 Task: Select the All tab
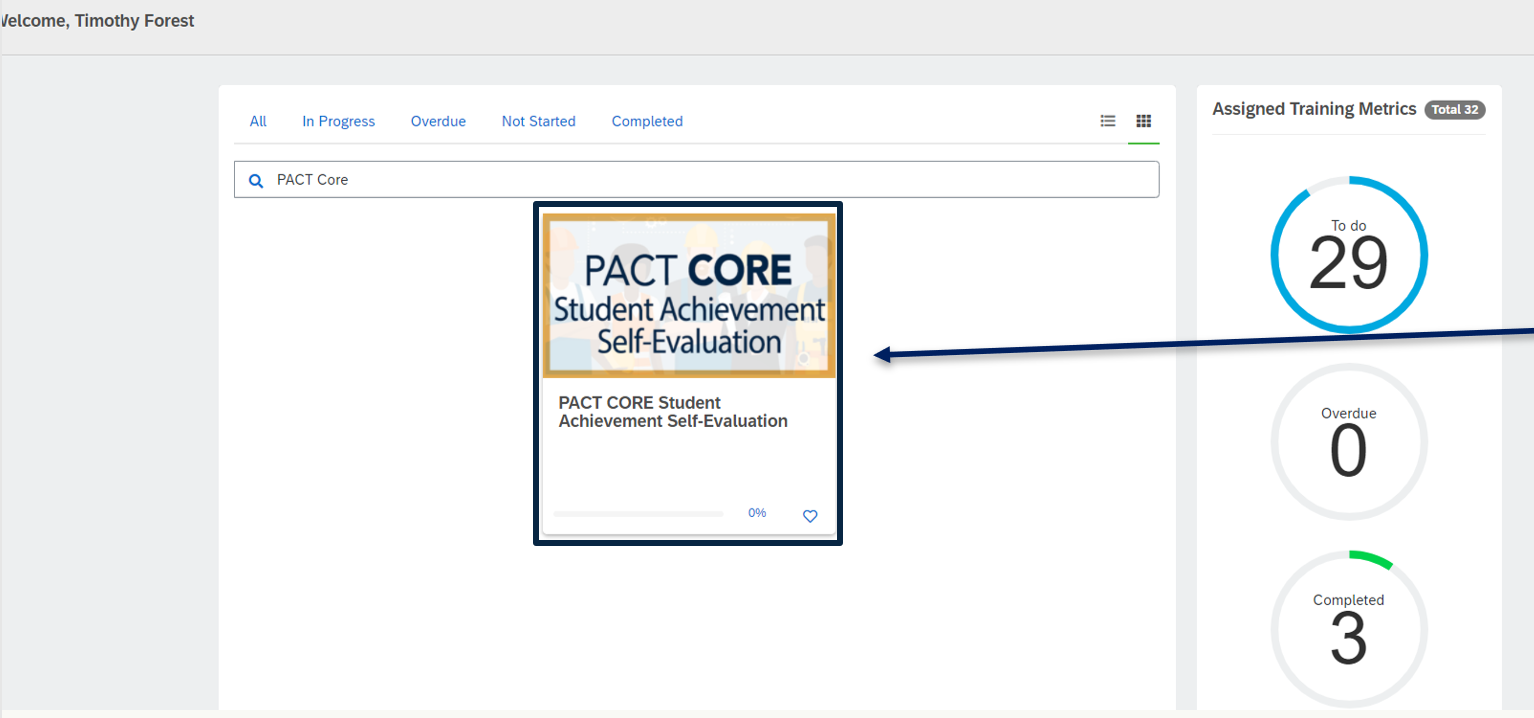click(x=258, y=121)
